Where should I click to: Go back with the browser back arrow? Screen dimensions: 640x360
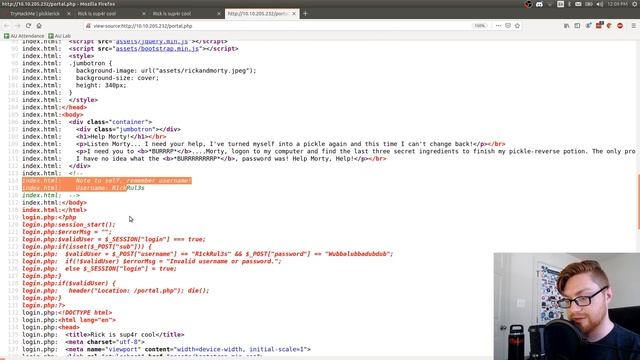click(x=7, y=26)
